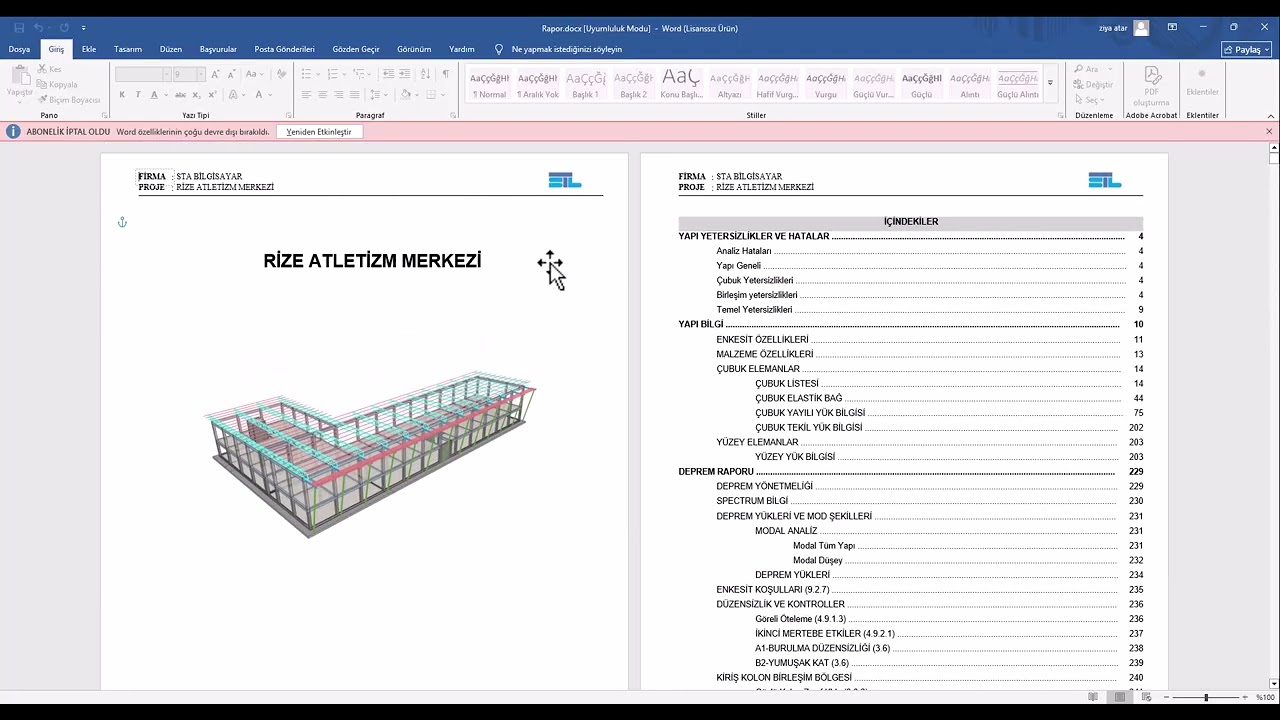Click the Kes cut command
1280x720 pixels.
pyautogui.click(x=50, y=69)
